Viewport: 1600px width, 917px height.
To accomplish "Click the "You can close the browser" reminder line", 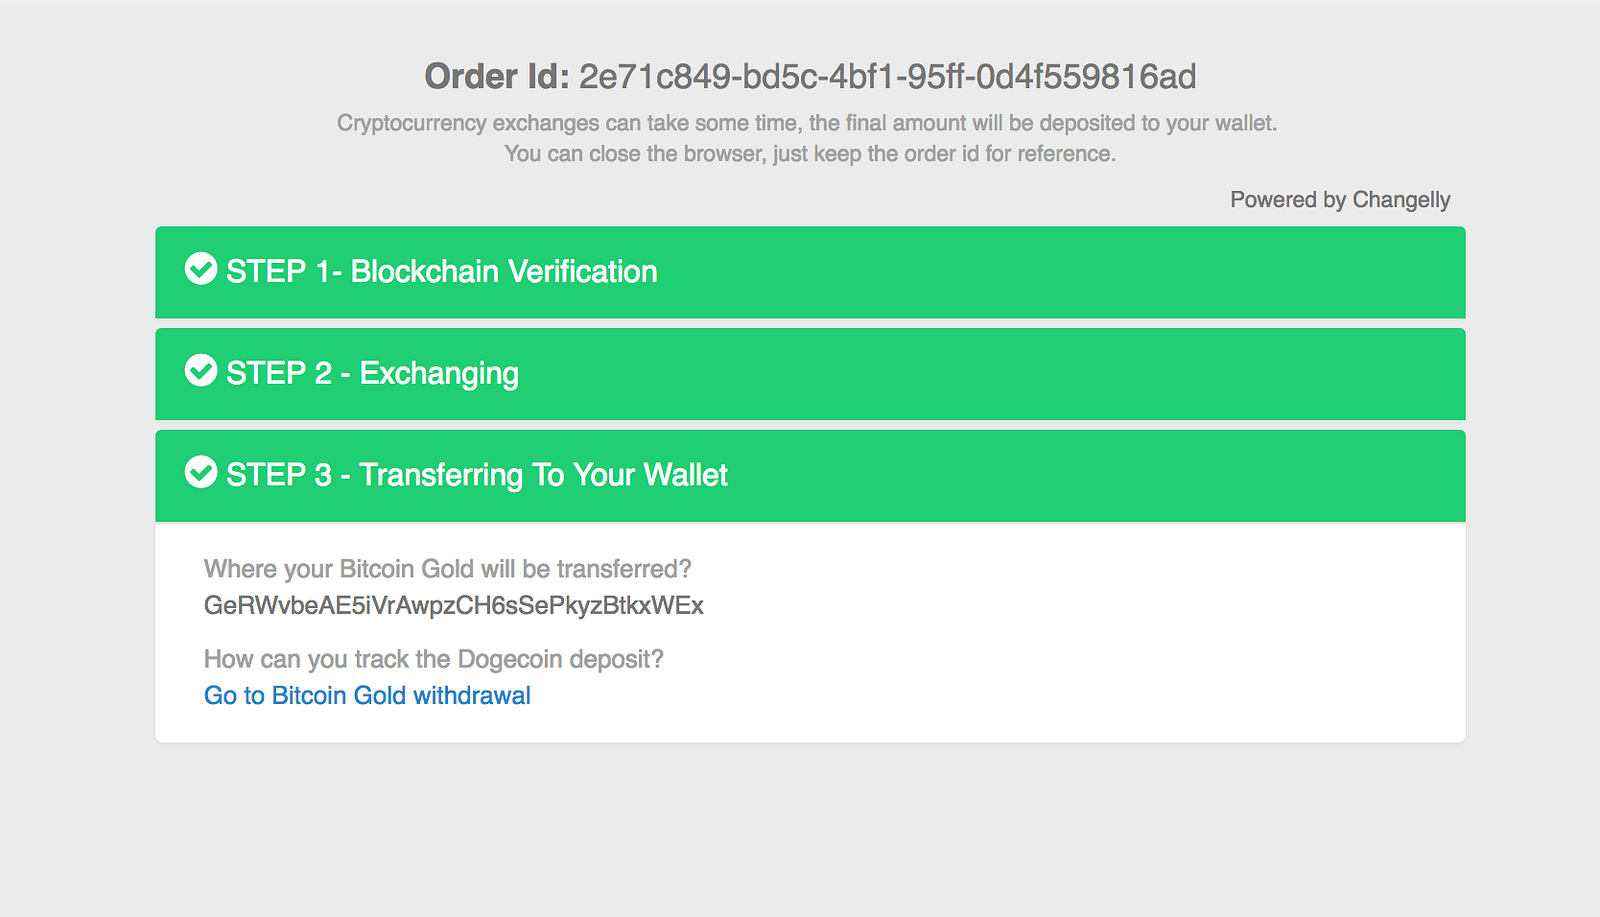I will coord(809,153).
